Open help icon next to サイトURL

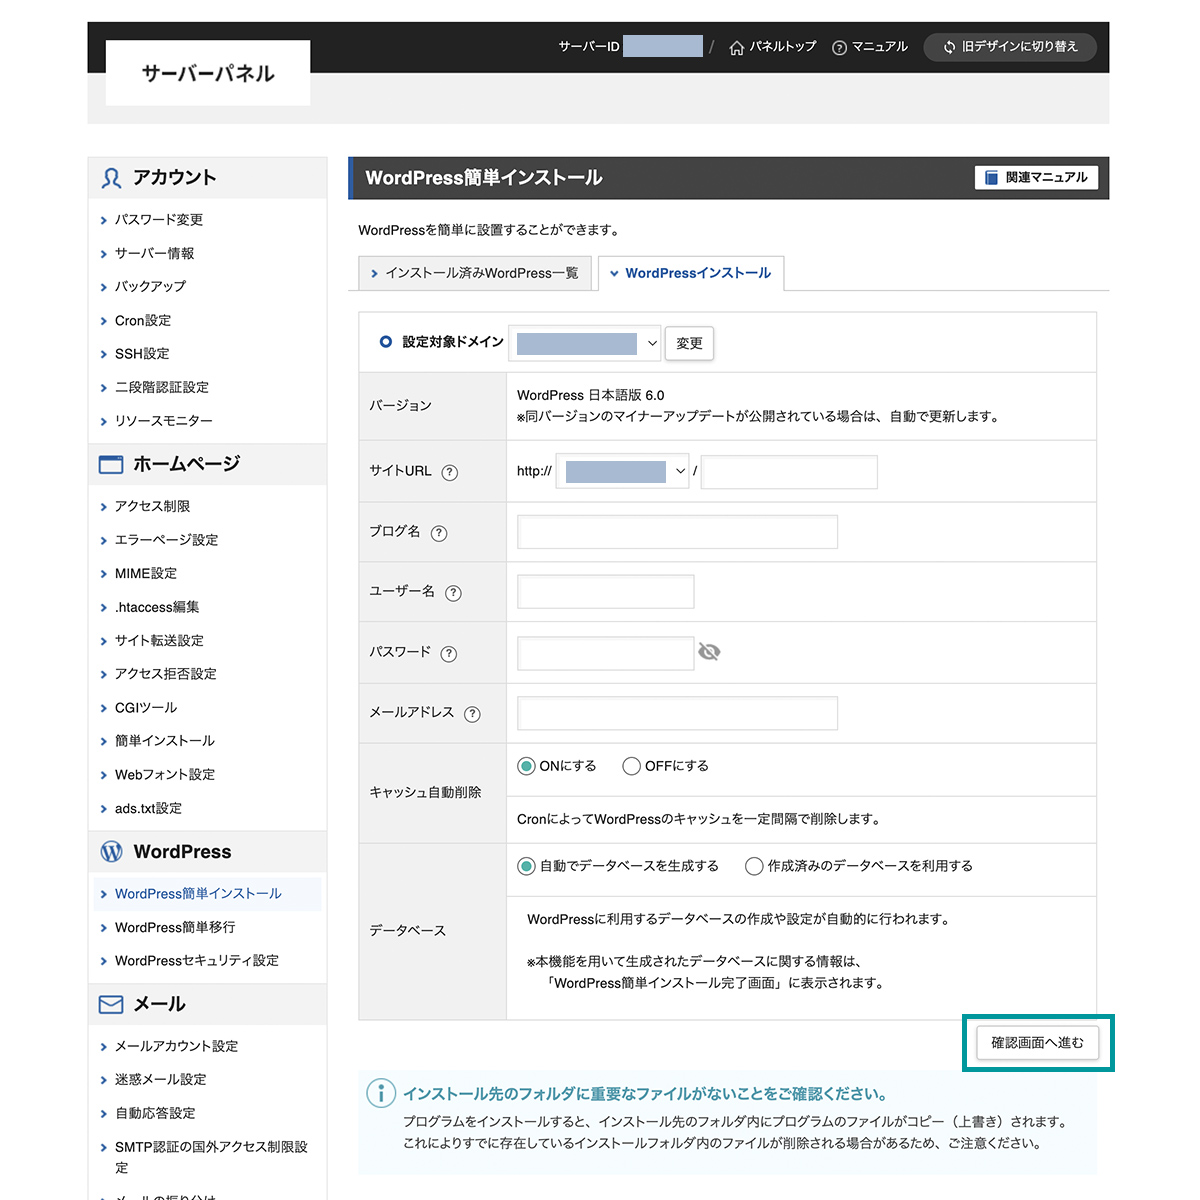point(450,472)
